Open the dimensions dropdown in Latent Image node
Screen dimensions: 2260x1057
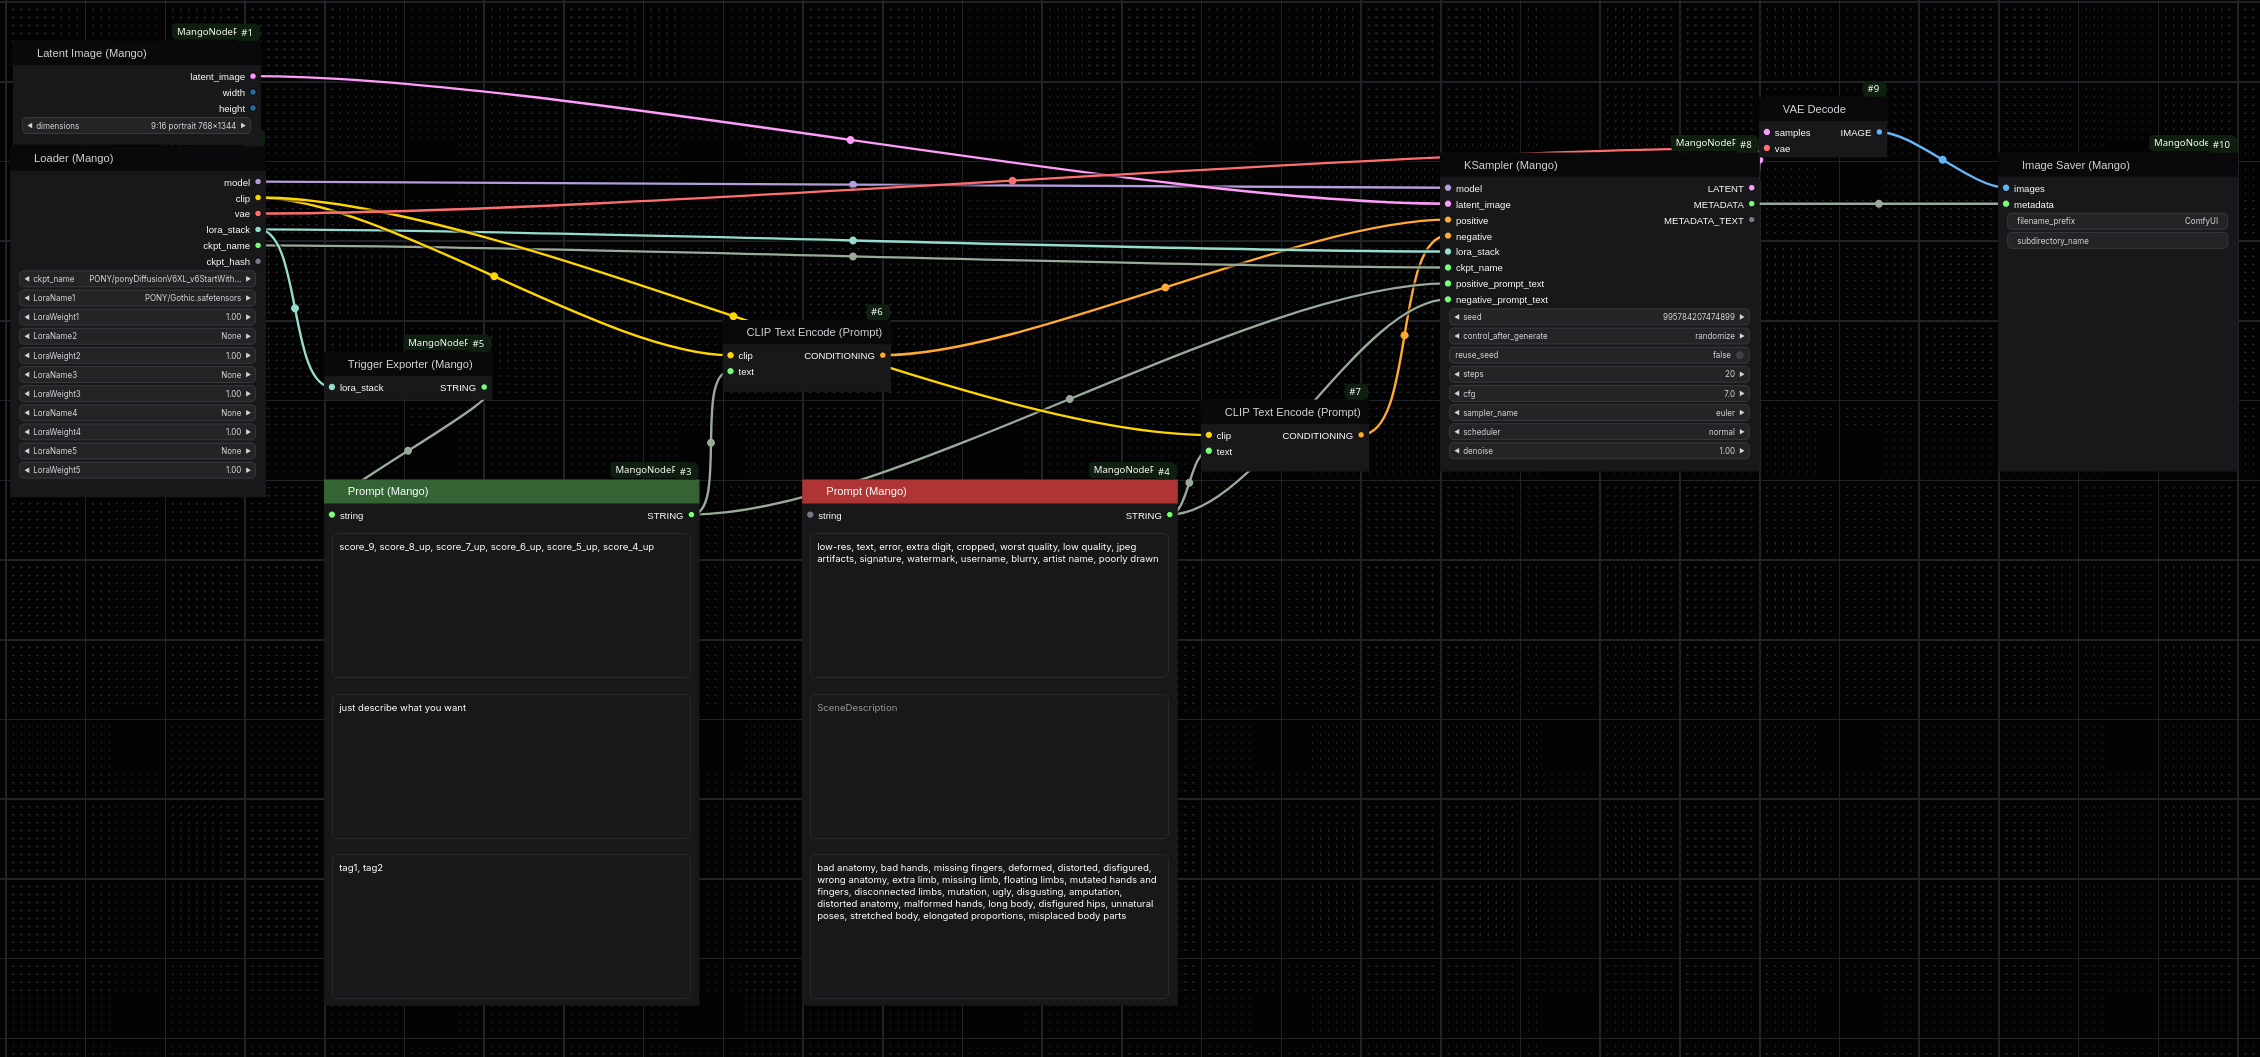click(136, 126)
